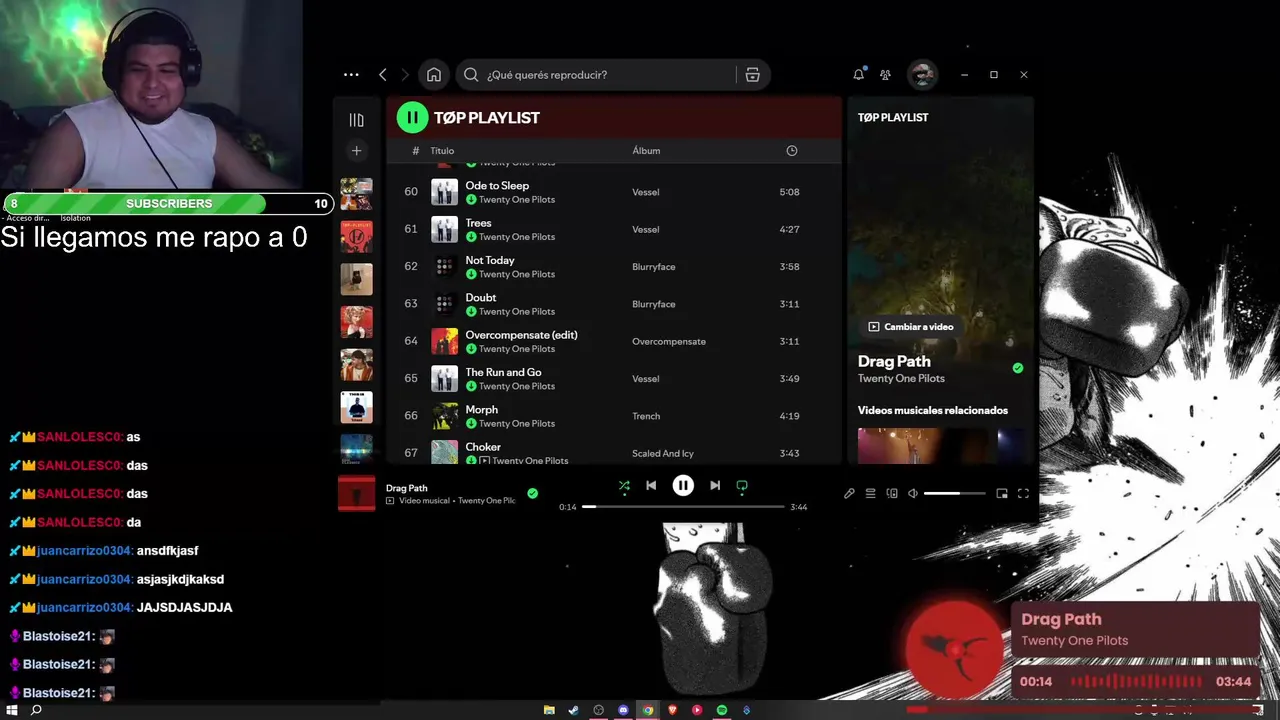Open File Explorer in the taskbar
Image resolution: width=1280 pixels, height=720 pixels.
coord(549,710)
